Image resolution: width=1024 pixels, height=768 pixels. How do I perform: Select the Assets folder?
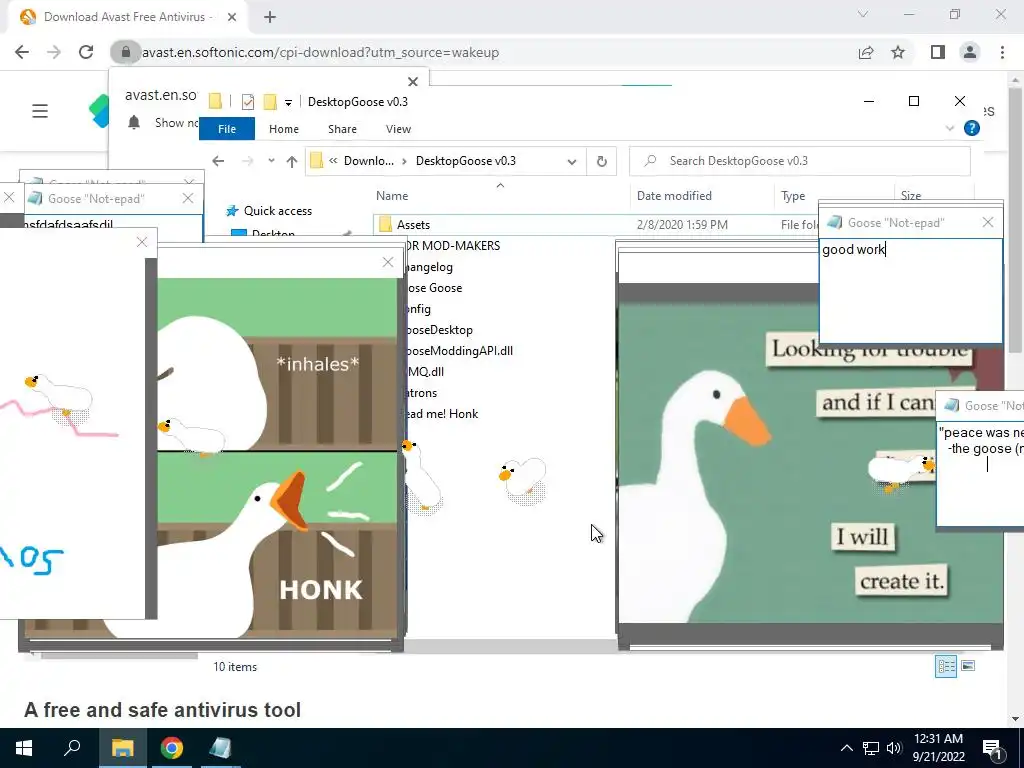[413, 225]
